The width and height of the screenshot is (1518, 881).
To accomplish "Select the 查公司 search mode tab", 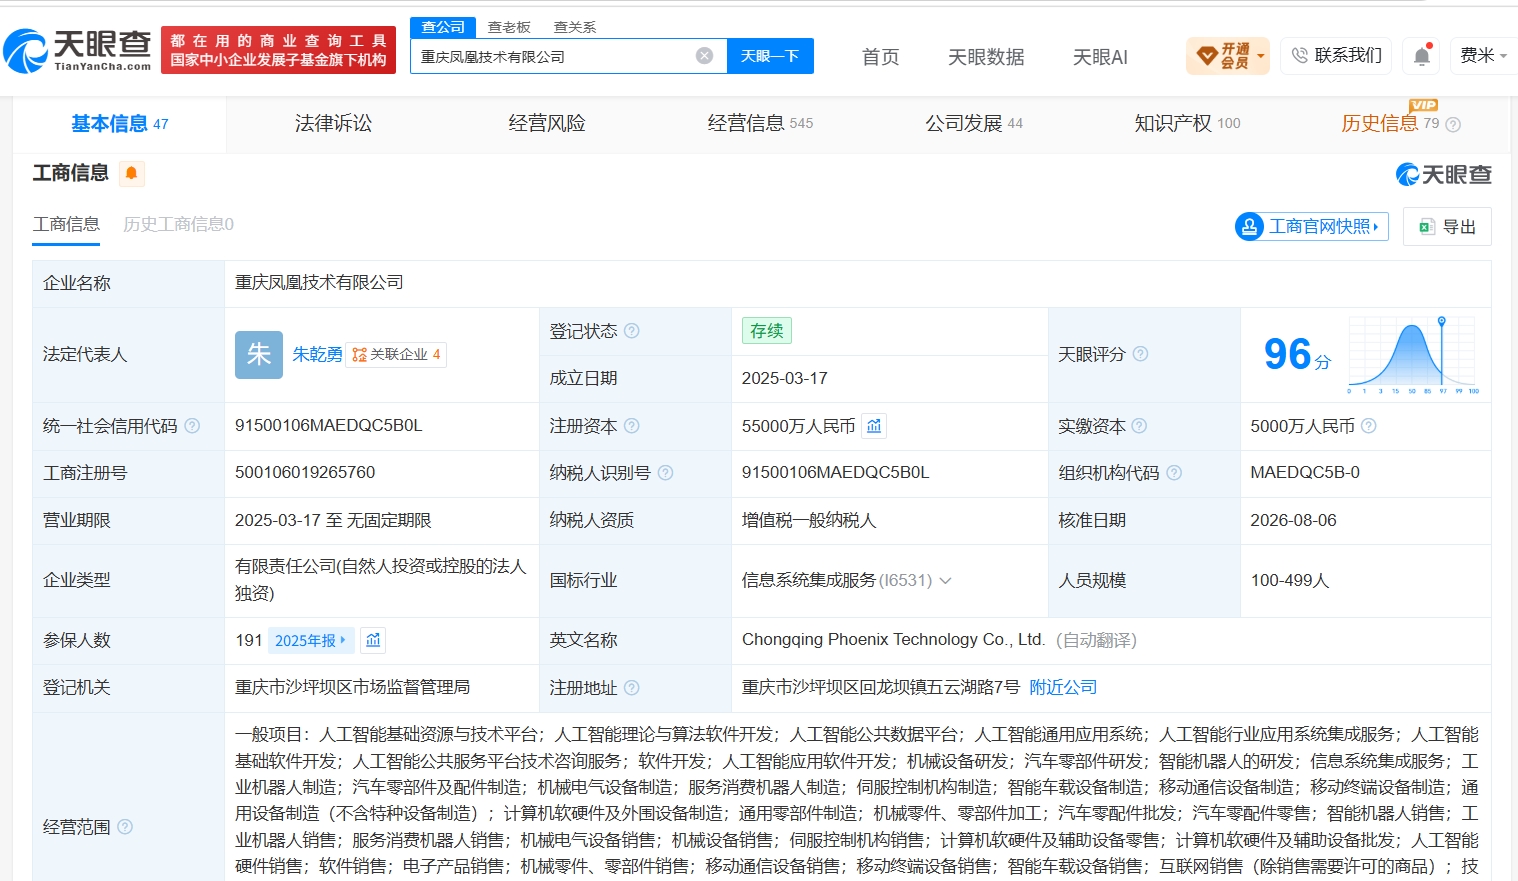I will coord(443,27).
